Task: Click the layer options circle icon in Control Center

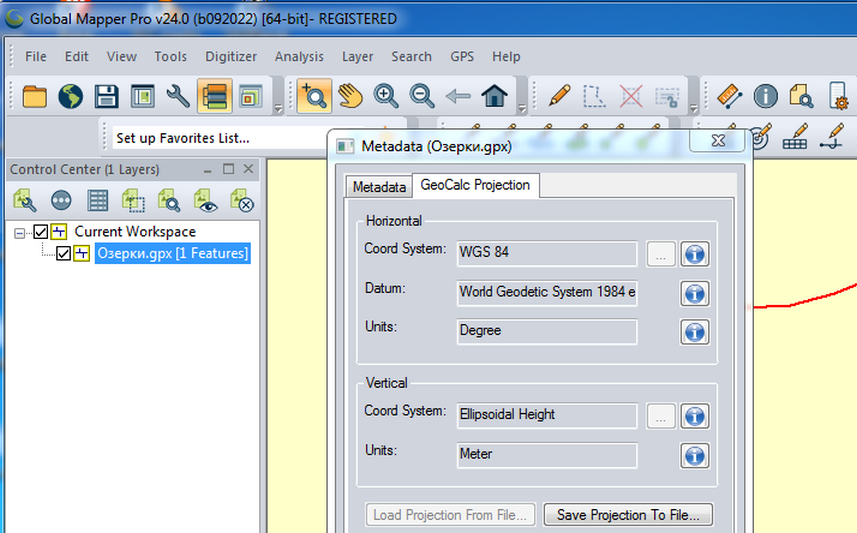Action: pyautogui.click(x=61, y=201)
